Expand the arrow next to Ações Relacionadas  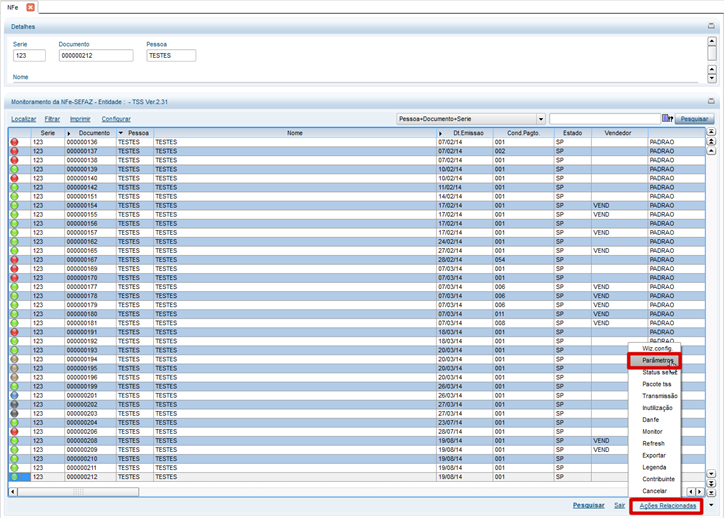712,505
